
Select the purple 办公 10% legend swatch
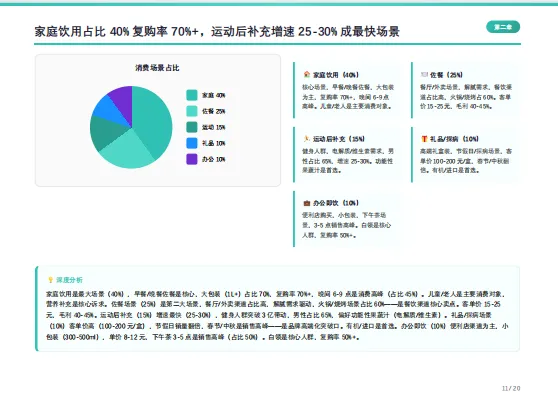pyautogui.click(x=192, y=159)
